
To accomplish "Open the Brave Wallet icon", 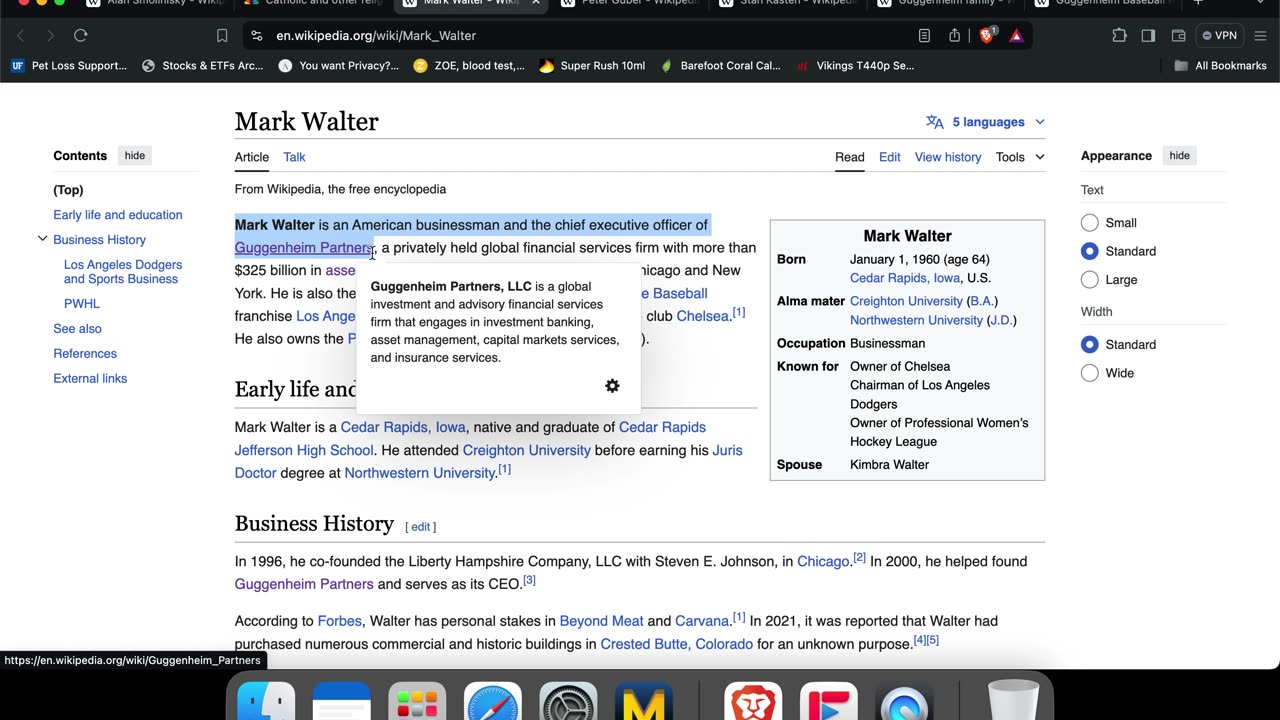I will coord(1178,35).
